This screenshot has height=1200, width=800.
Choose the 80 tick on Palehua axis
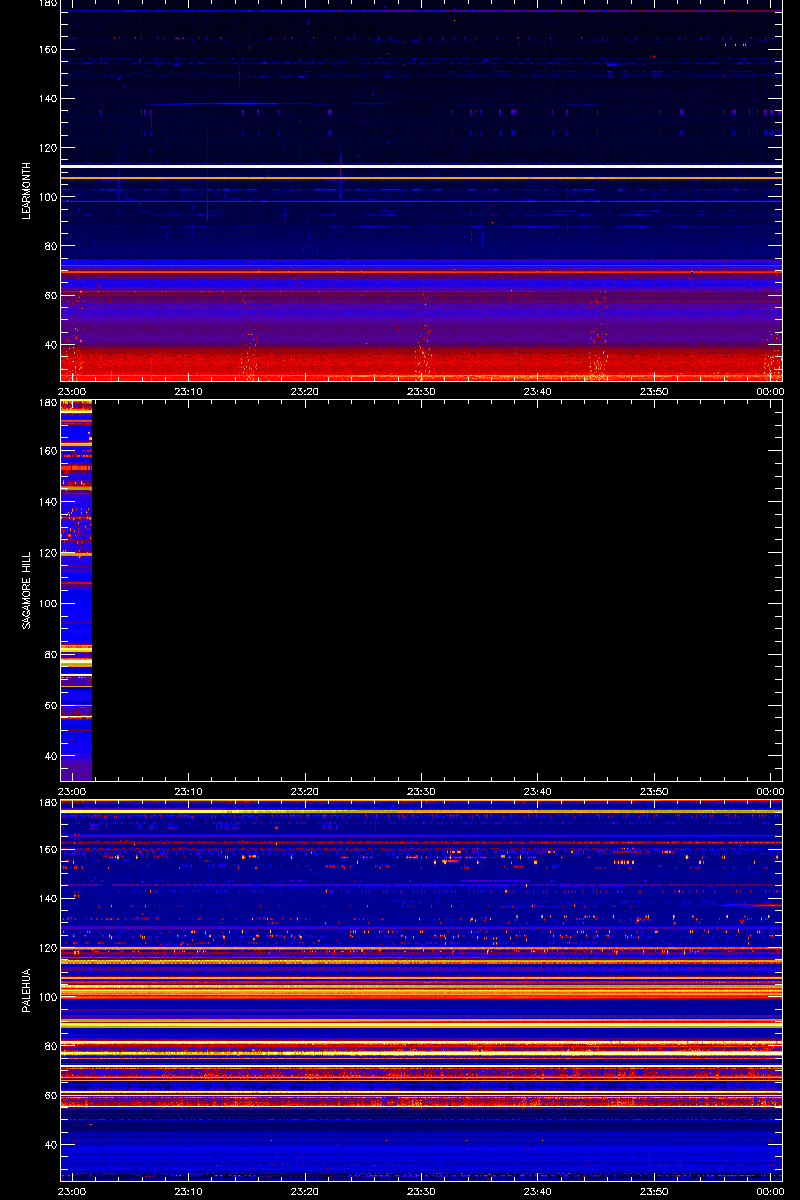click(x=50, y=1046)
